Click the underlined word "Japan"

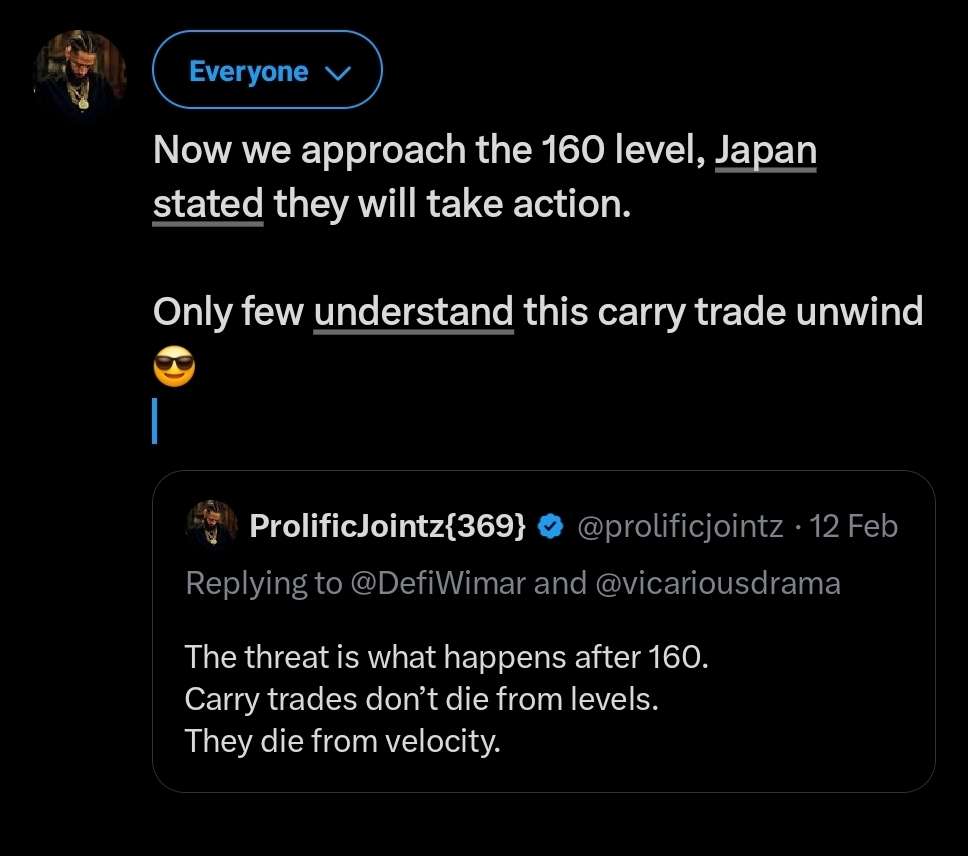tap(765, 151)
